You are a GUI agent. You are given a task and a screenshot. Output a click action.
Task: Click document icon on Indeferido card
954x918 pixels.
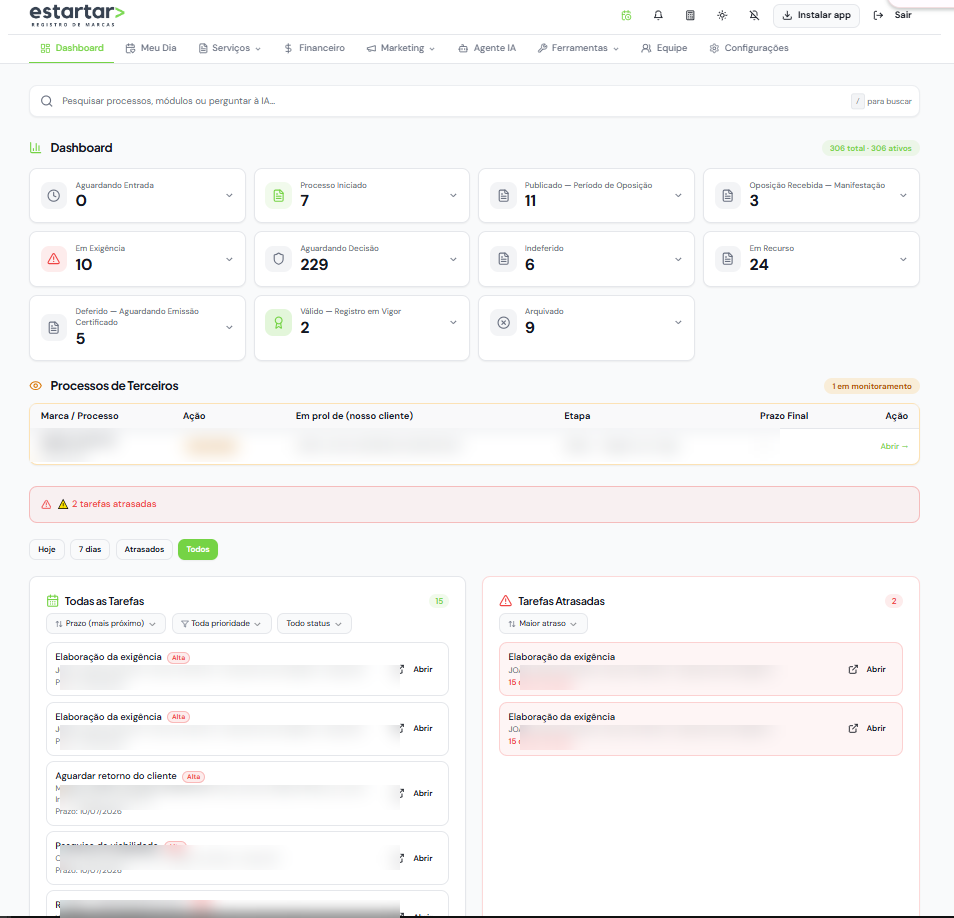pyautogui.click(x=504, y=259)
